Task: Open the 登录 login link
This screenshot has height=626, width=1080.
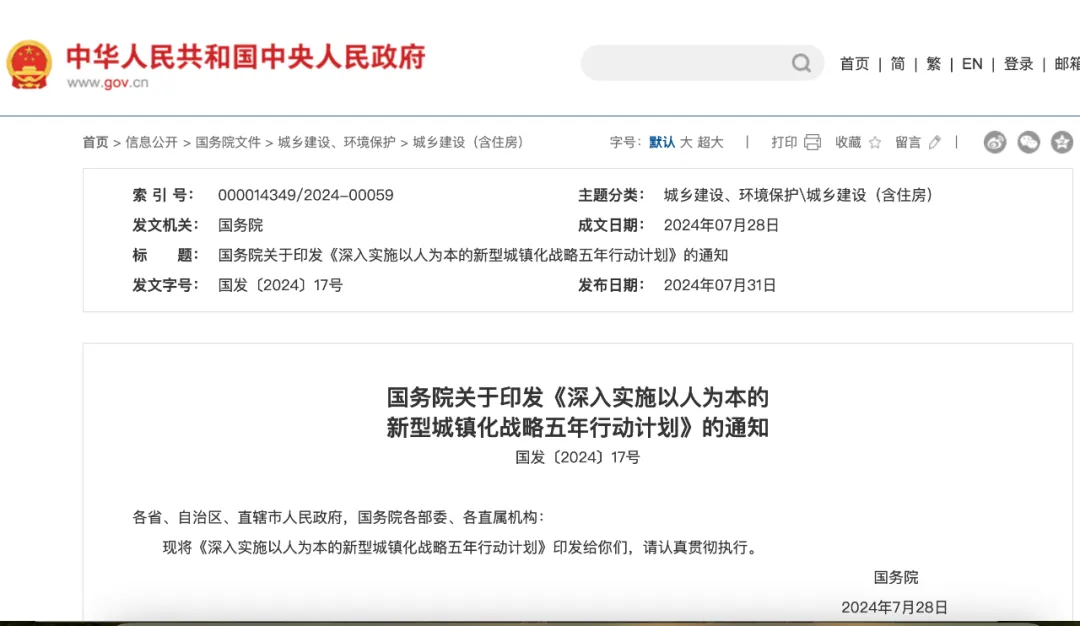Action: [x=1018, y=64]
